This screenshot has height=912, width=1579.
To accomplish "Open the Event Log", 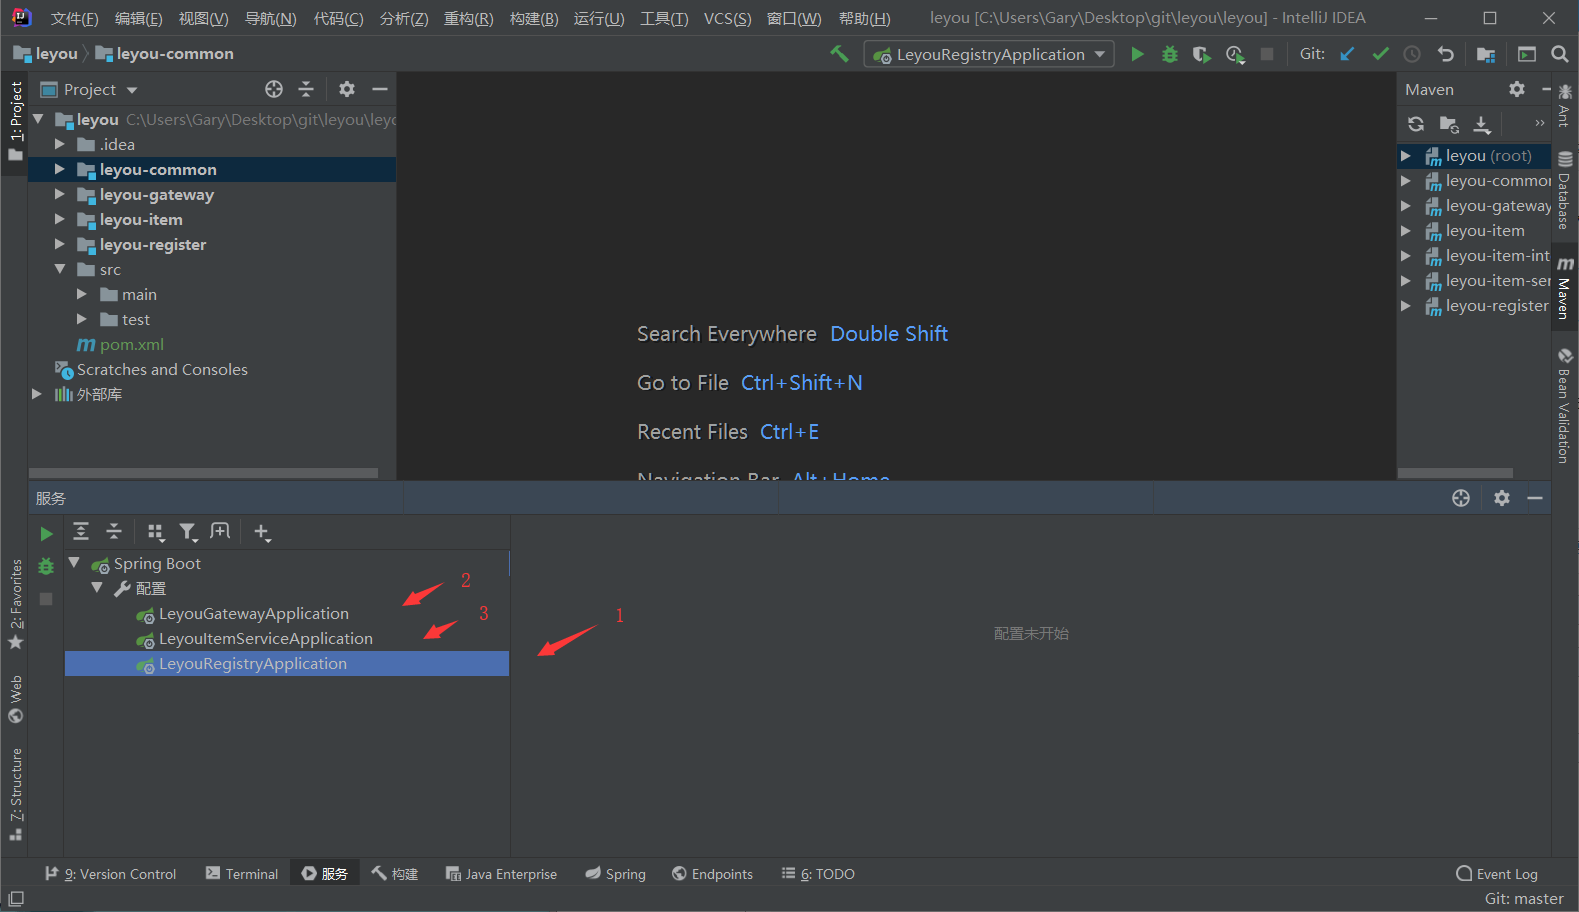I will 1497,873.
